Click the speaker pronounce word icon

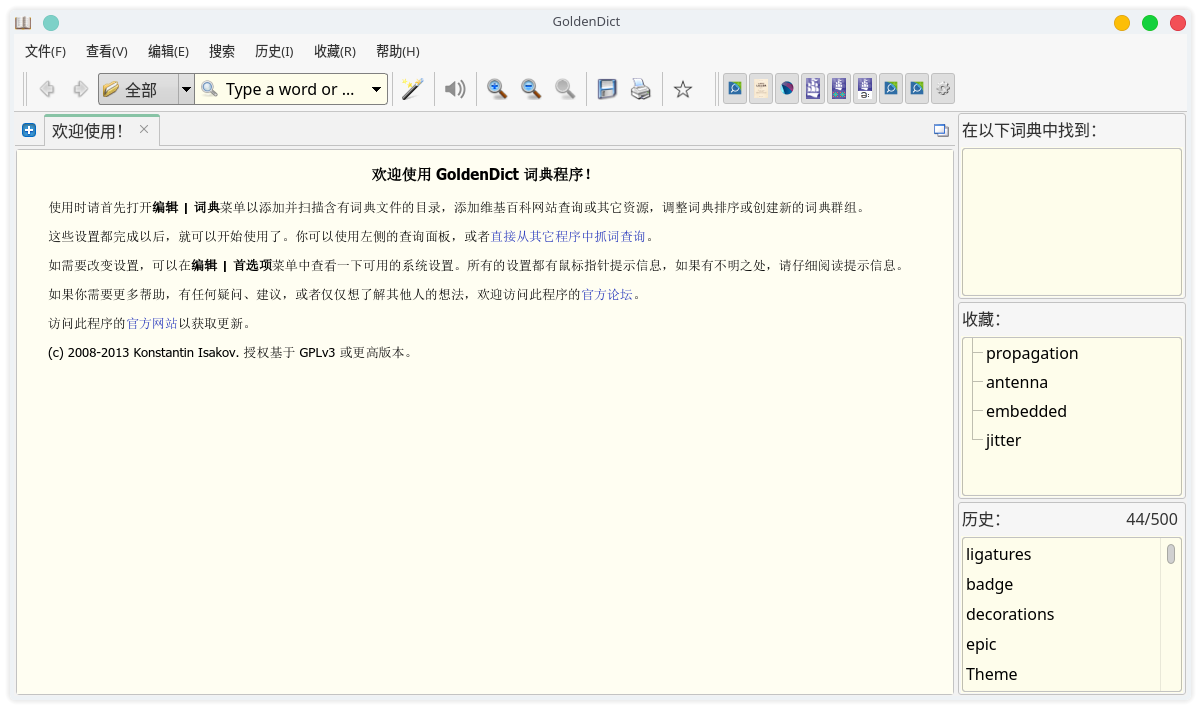455,89
